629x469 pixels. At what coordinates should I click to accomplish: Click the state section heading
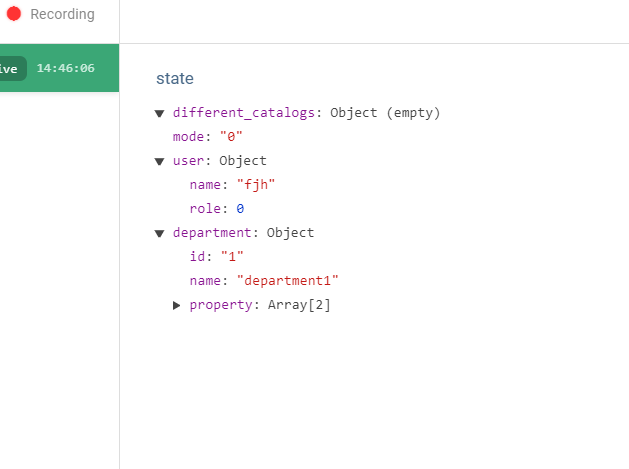point(175,78)
